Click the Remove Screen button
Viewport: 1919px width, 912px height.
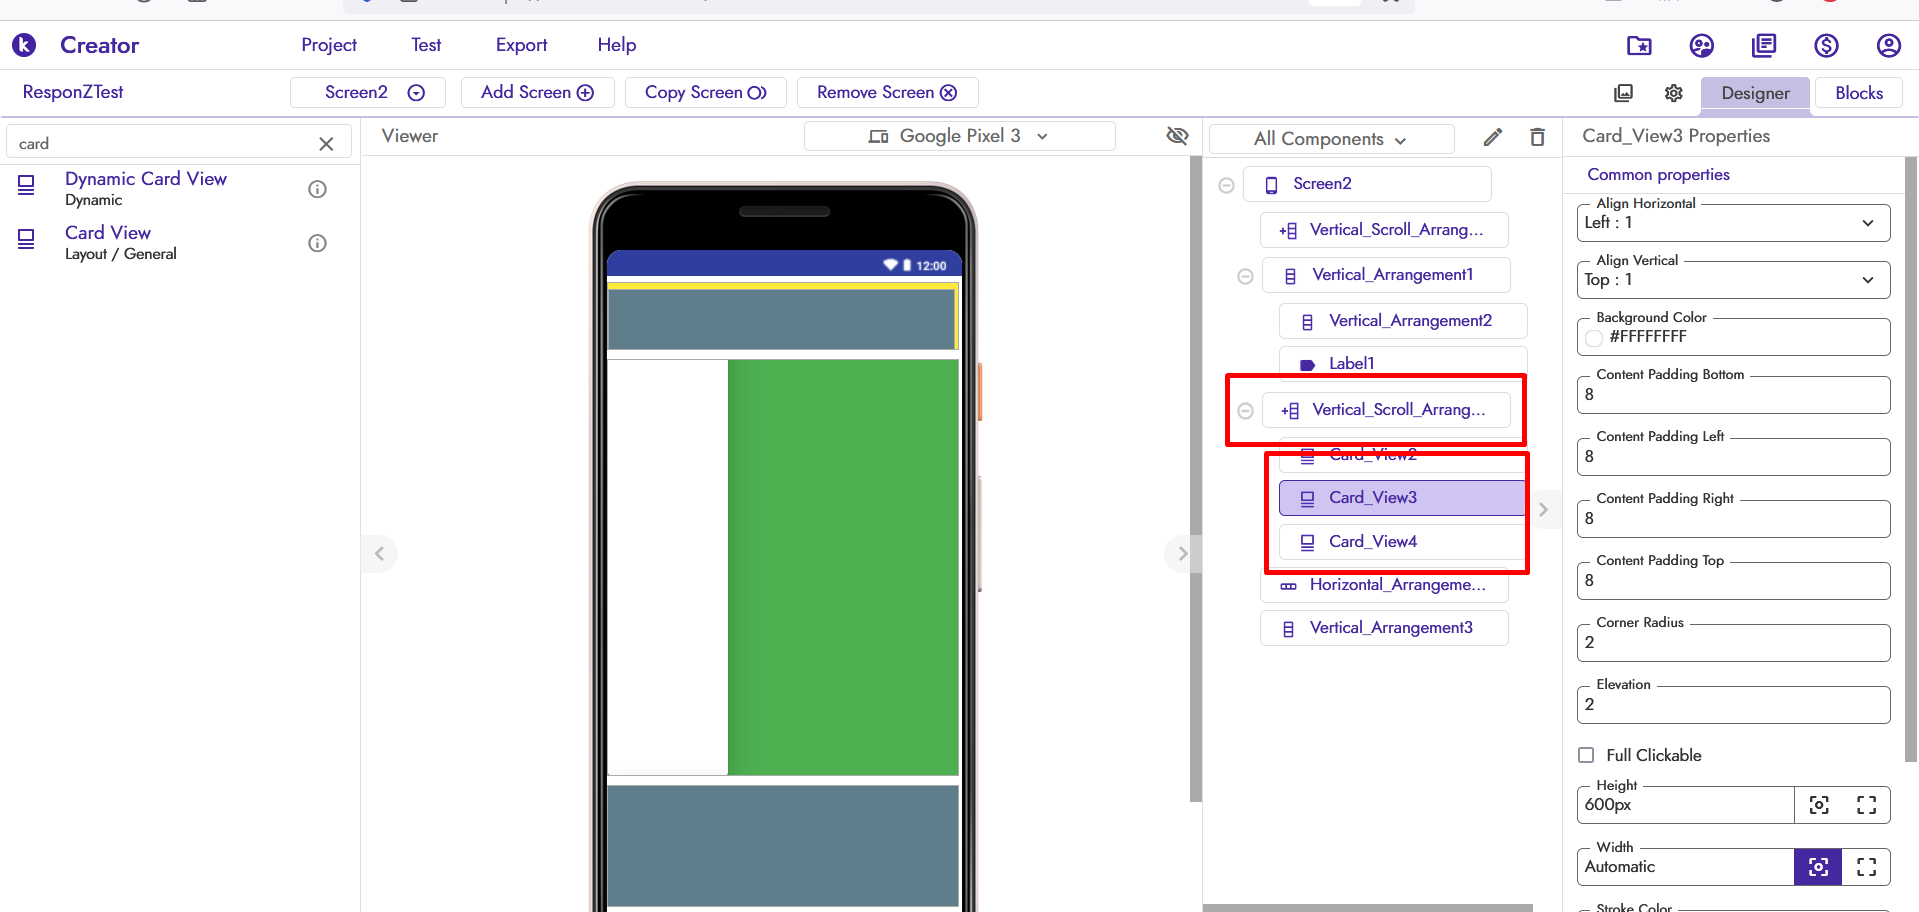[x=886, y=92]
